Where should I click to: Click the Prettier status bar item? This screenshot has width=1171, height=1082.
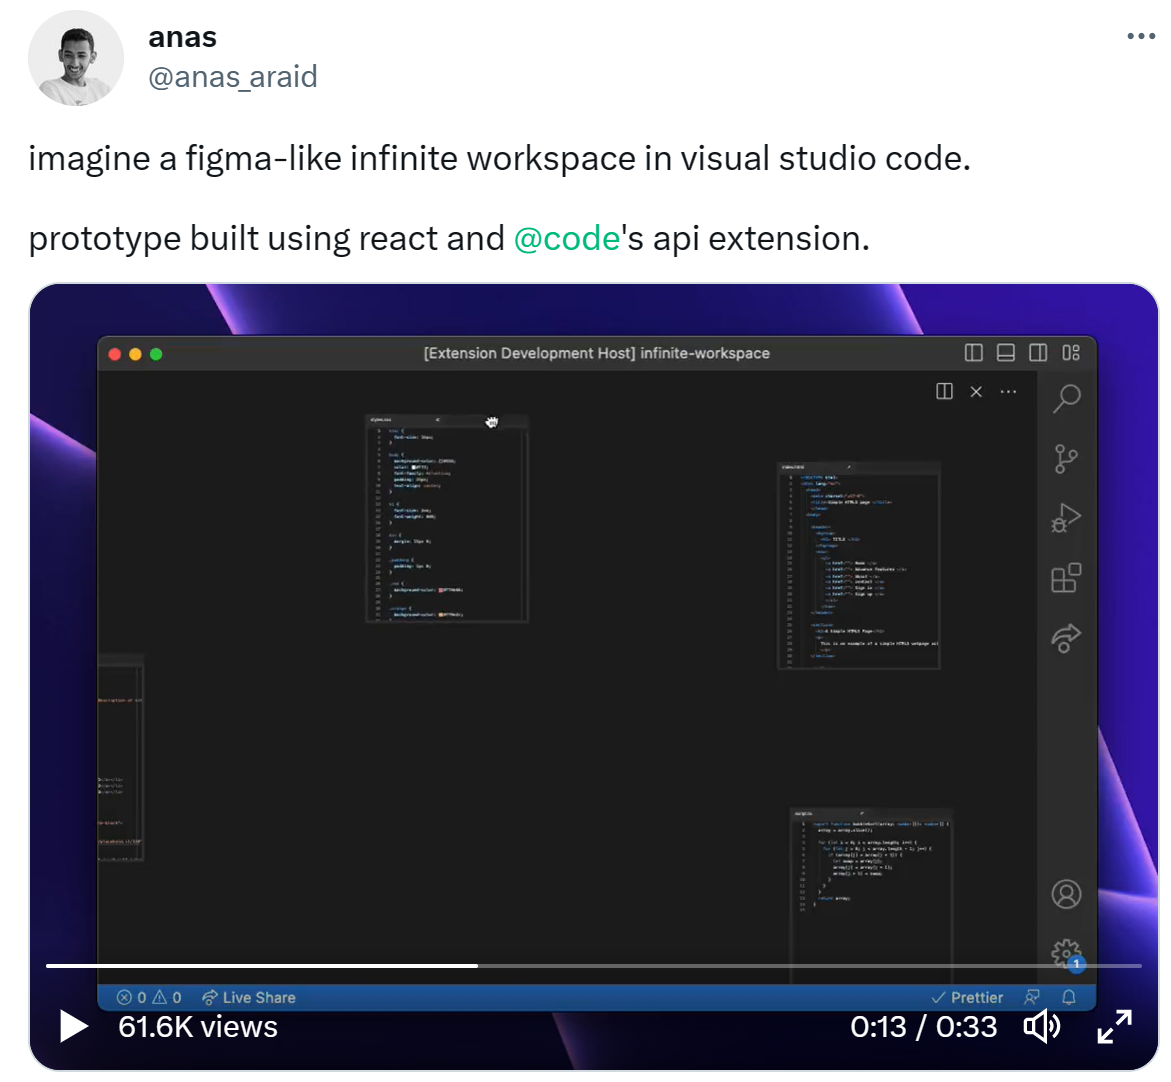click(x=967, y=998)
